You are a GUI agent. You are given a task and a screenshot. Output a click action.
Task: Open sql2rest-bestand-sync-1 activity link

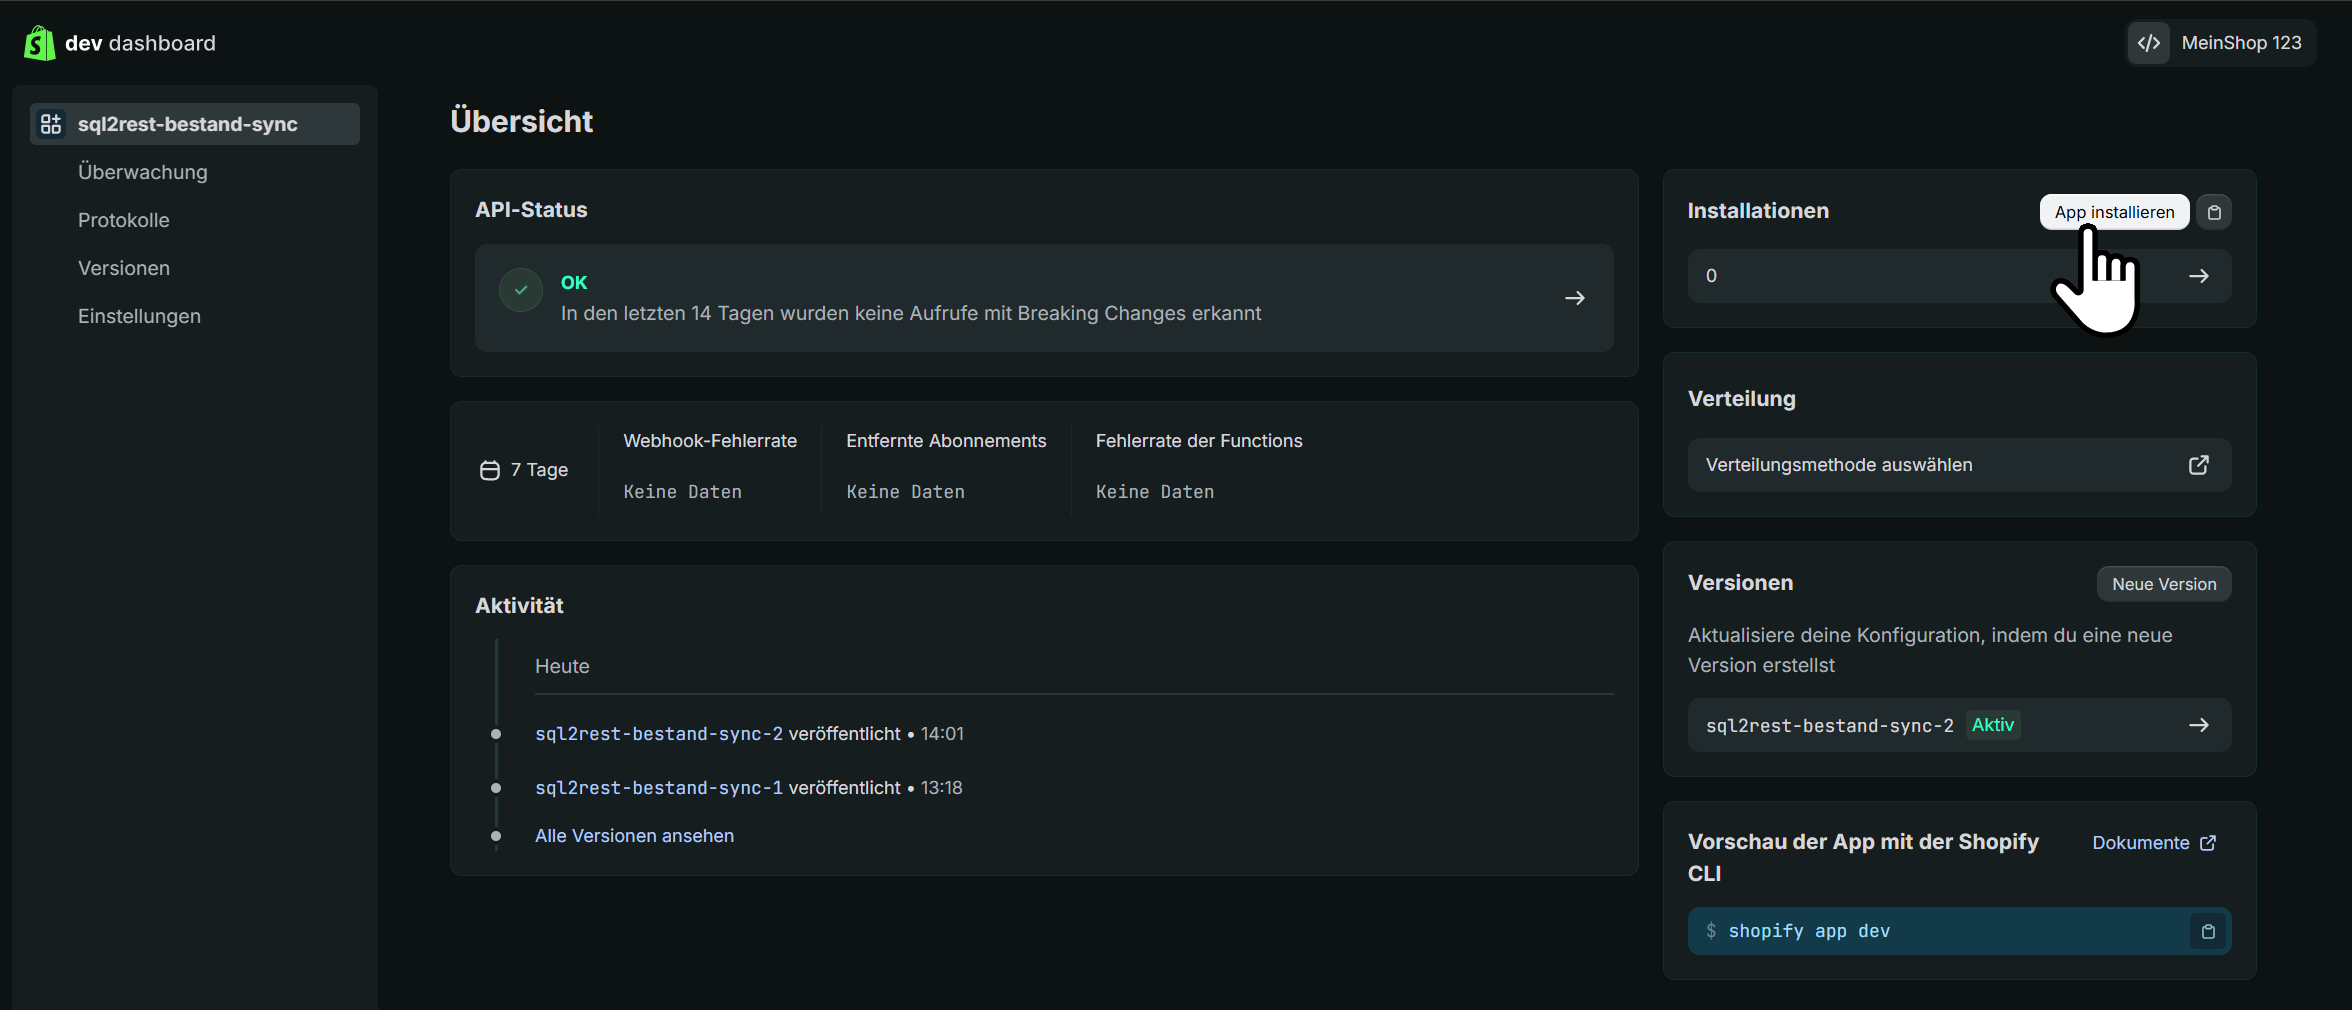click(659, 788)
